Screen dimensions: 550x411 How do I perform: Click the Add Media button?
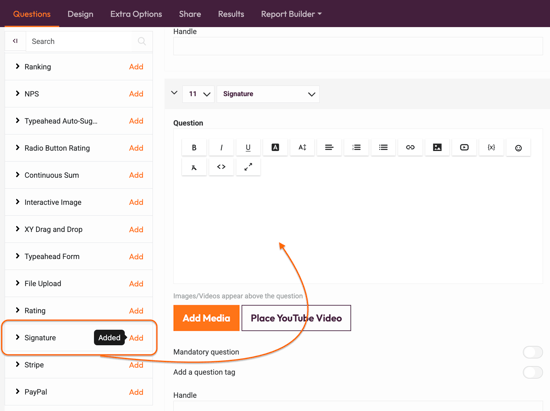tap(206, 318)
